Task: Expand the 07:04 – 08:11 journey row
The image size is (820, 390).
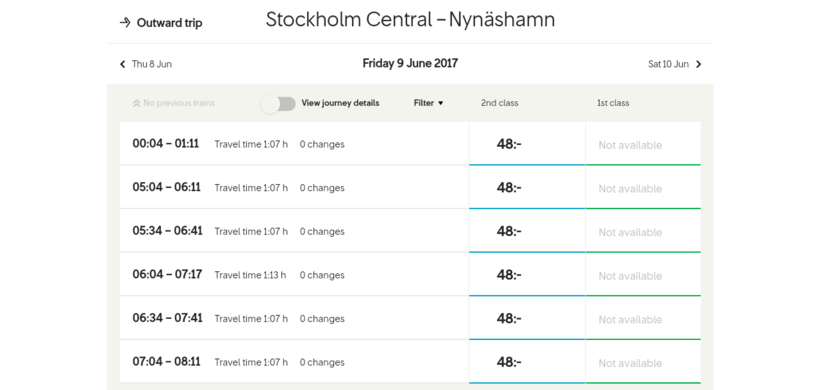Action: tap(294, 362)
